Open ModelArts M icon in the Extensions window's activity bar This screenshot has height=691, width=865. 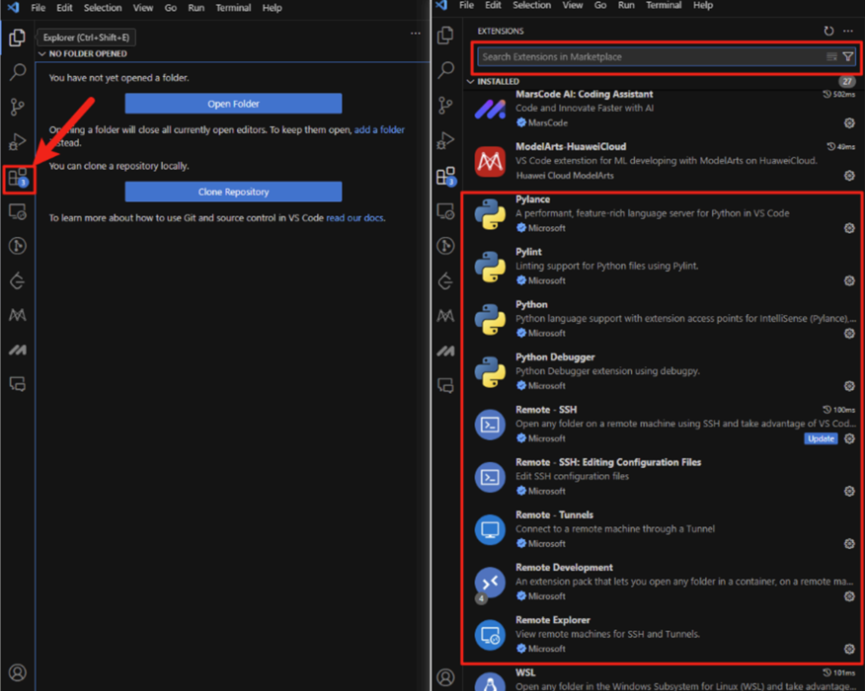pyautogui.click(x=445, y=315)
